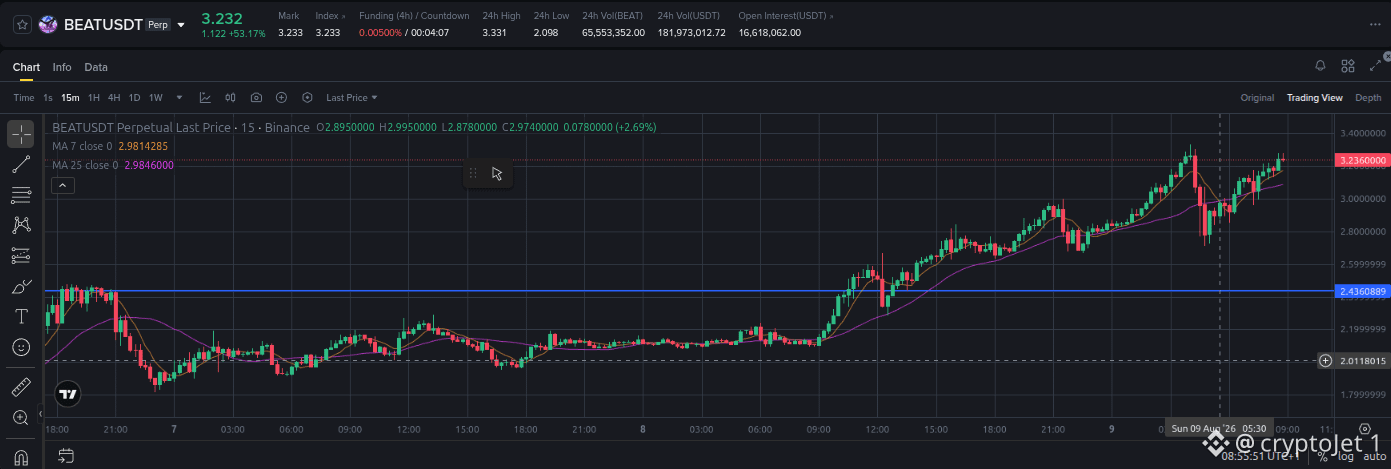1391x469 pixels.
Task: Click Funding (4h) / Countdown label
Action: [414, 16]
